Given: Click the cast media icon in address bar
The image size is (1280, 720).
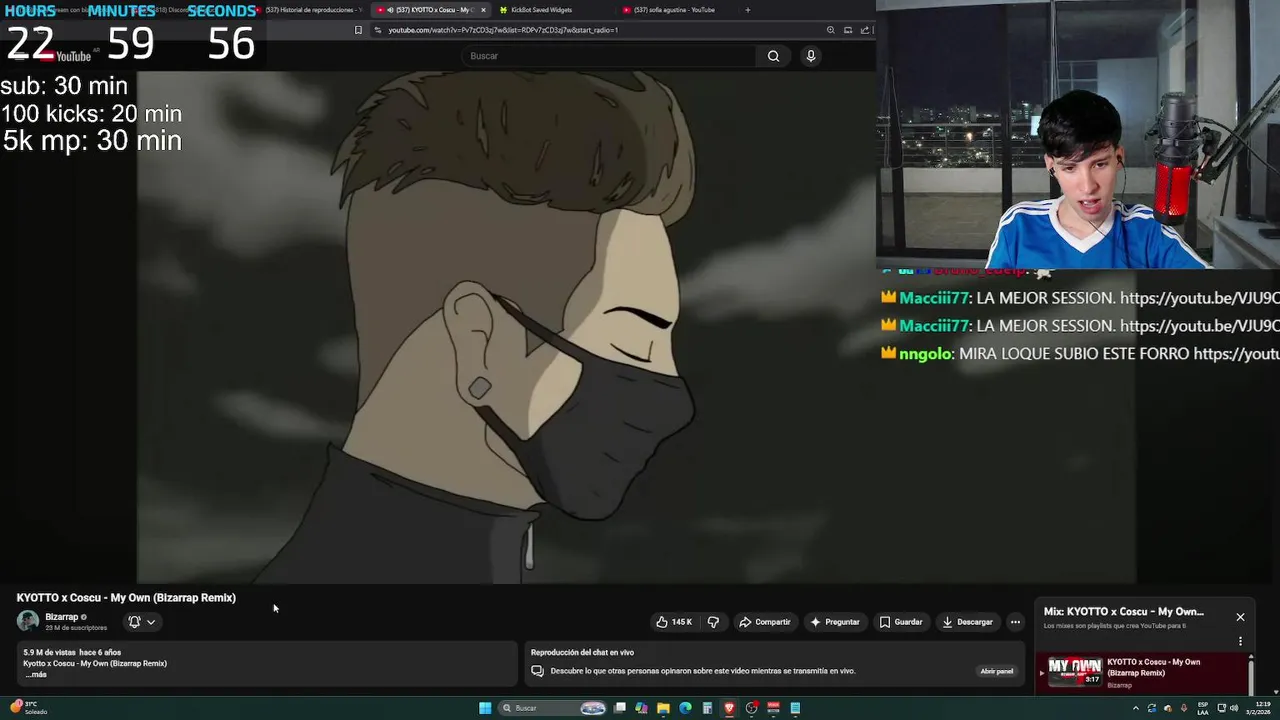Looking at the screenshot, I should point(848,30).
